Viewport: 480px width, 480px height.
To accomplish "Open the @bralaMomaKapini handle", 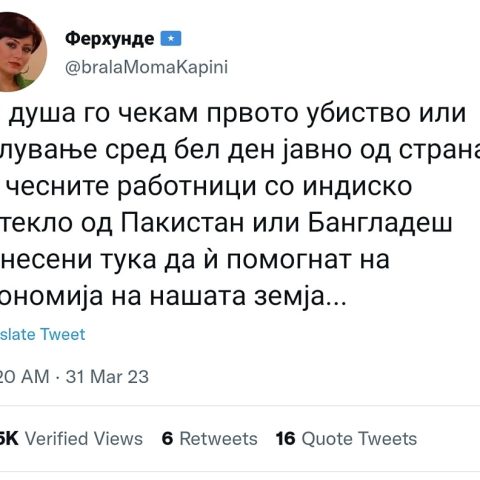I will (146, 68).
